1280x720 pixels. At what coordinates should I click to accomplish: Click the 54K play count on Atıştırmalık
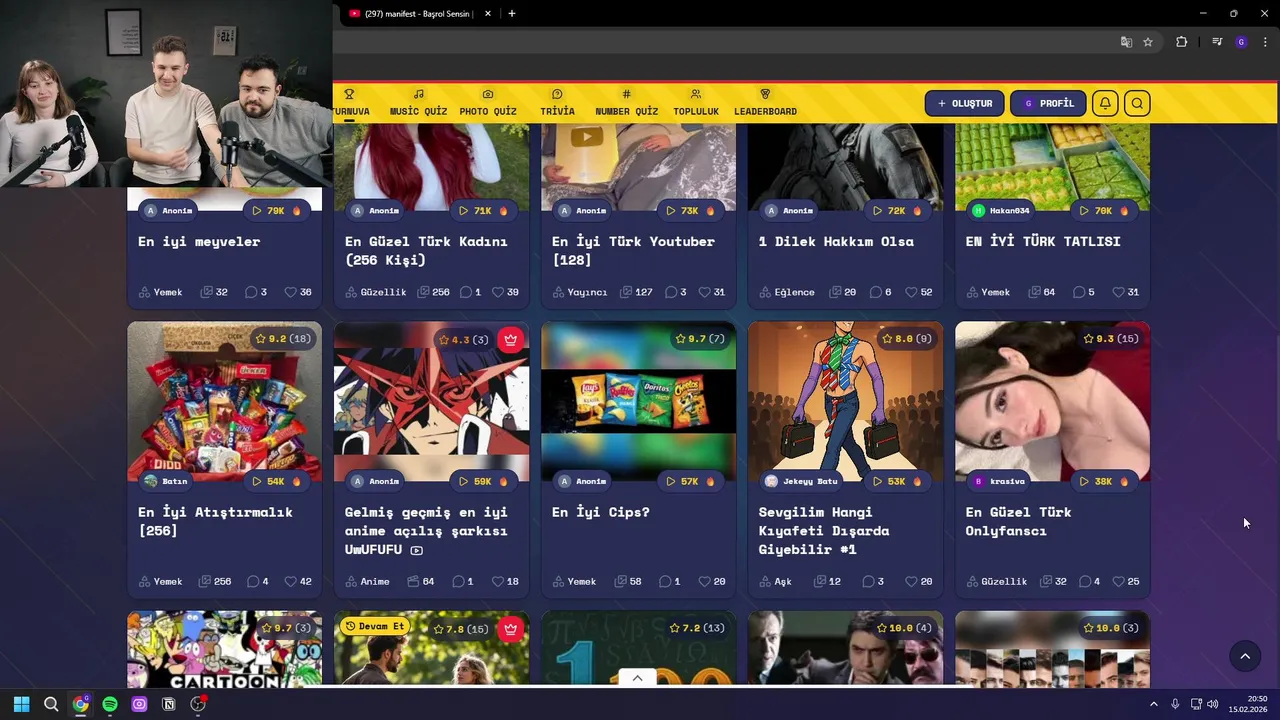tap(276, 481)
